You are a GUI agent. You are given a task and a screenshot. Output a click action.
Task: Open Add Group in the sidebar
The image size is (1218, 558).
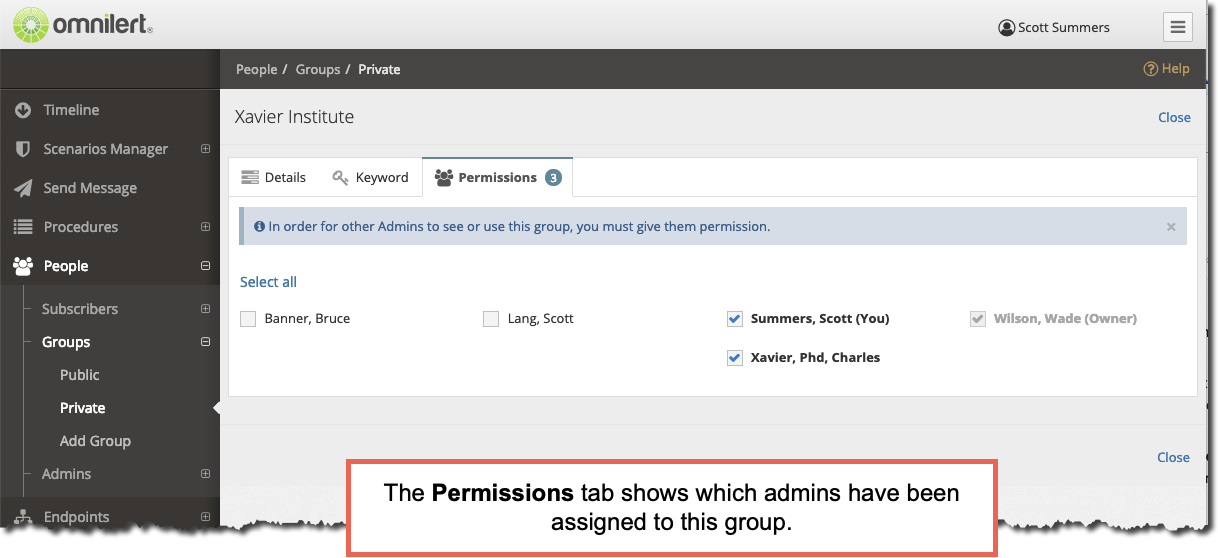(x=95, y=441)
